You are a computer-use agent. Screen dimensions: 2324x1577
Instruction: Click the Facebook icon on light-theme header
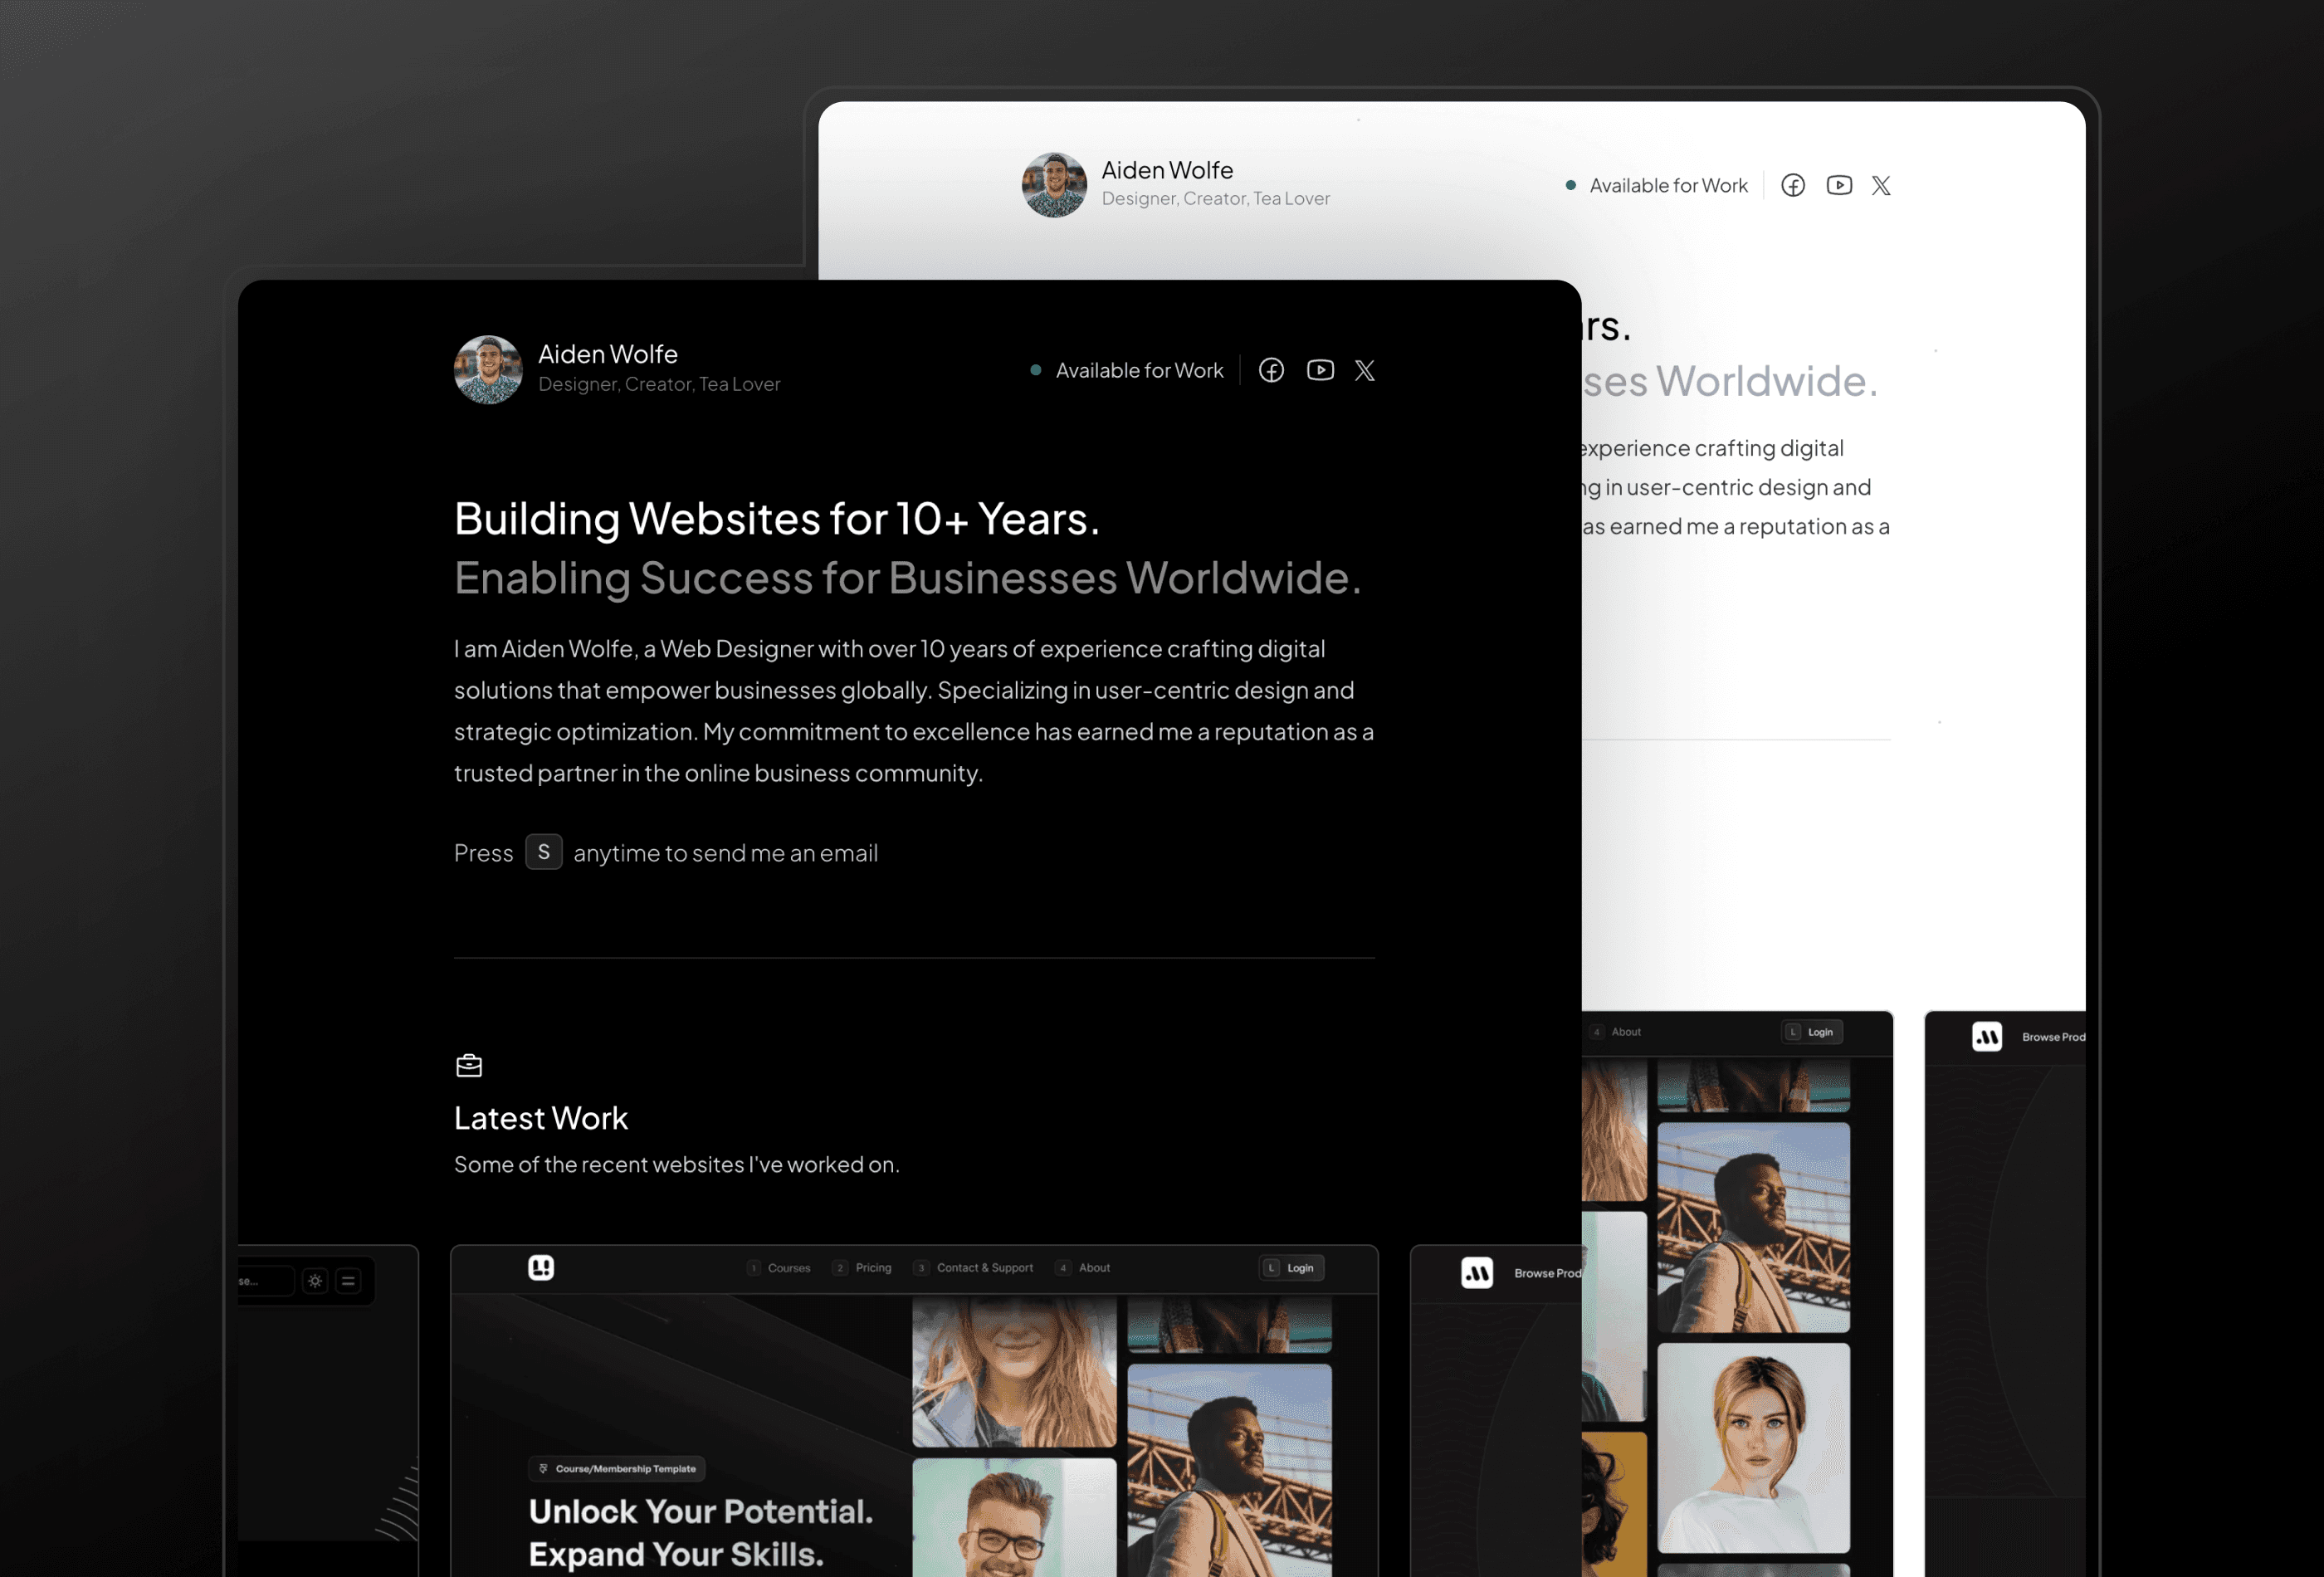tap(1794, 185)
